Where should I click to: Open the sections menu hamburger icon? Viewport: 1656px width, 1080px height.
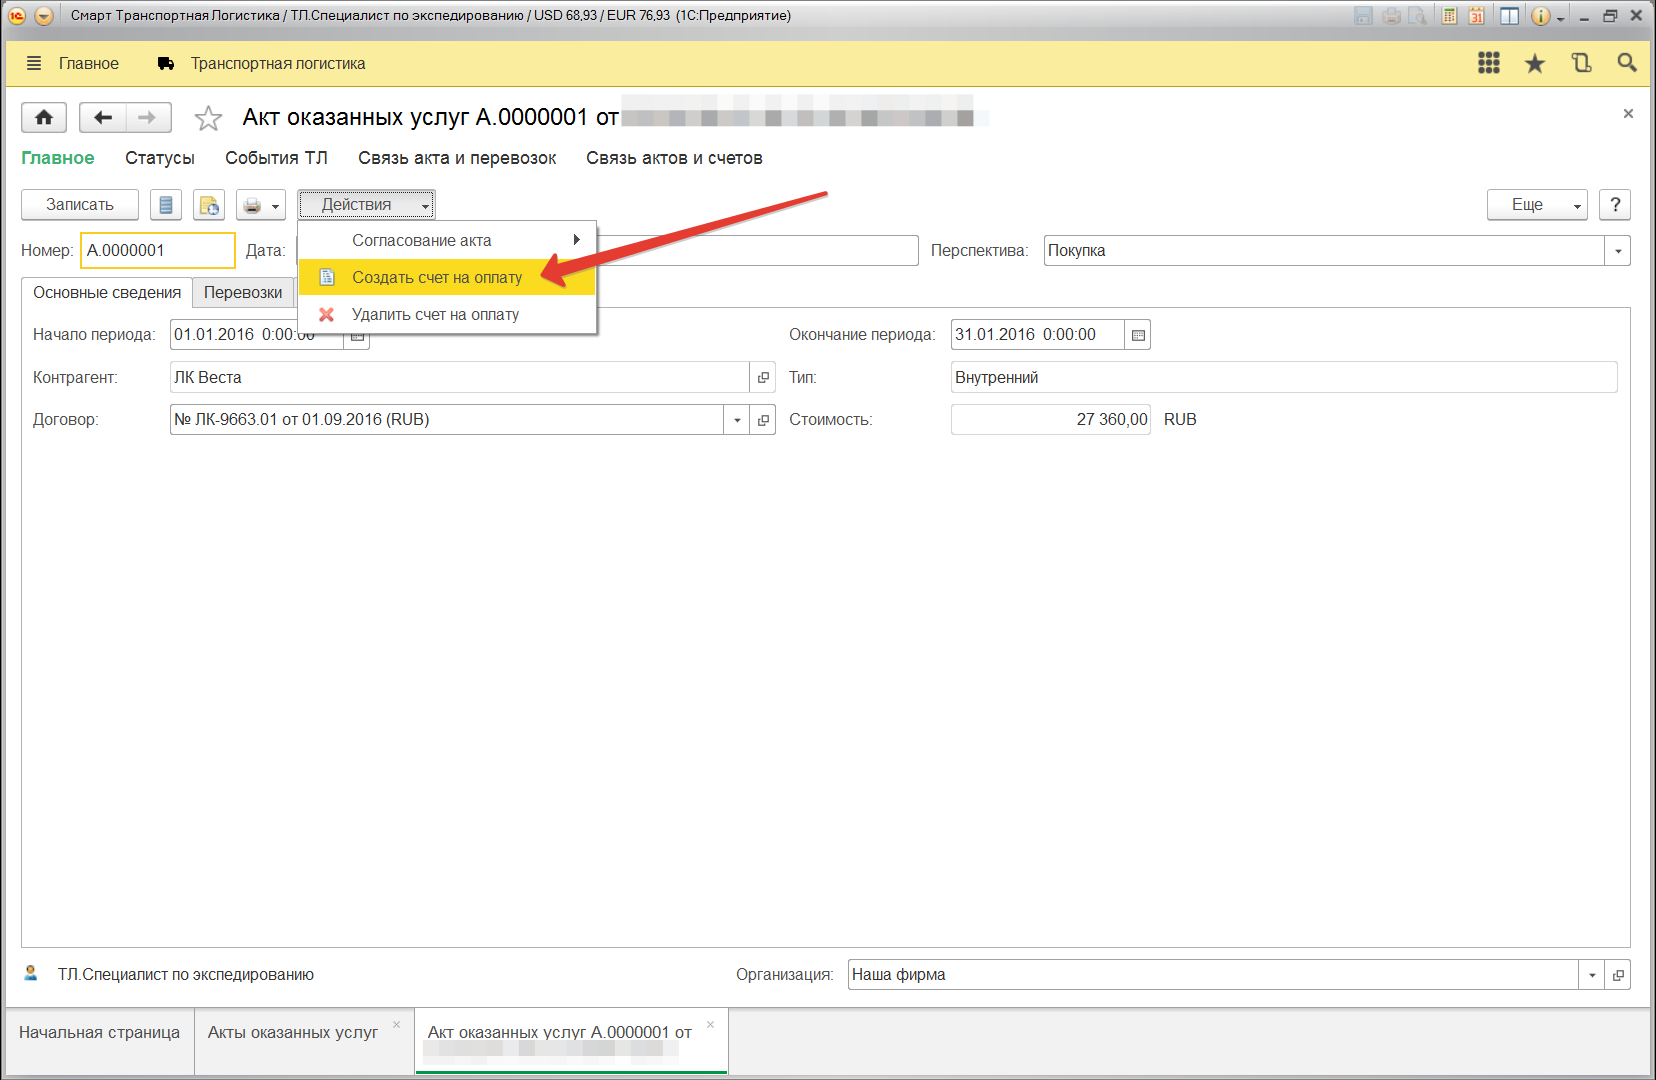[x=34, y=63]
